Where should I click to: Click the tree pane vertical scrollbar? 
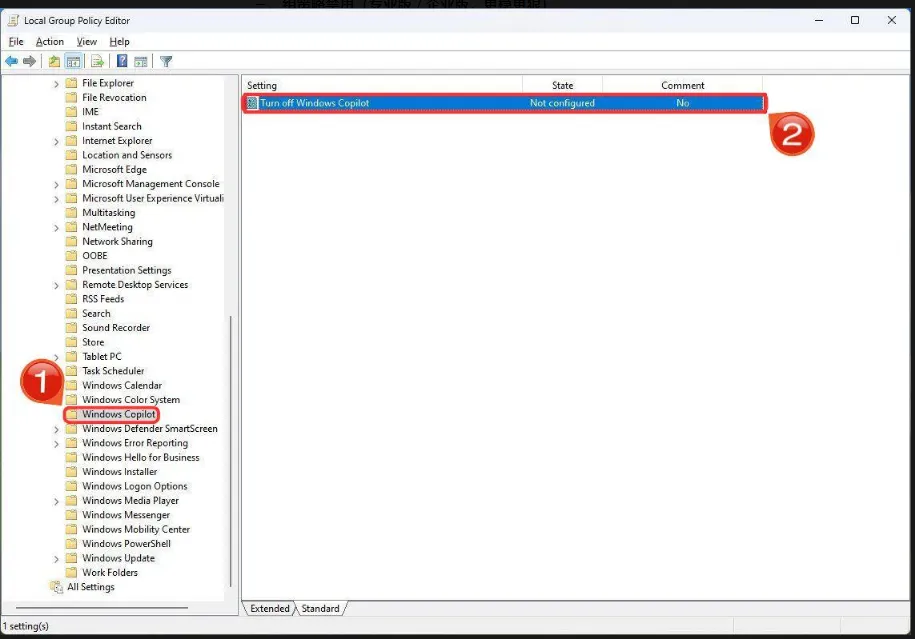(231, 451)
